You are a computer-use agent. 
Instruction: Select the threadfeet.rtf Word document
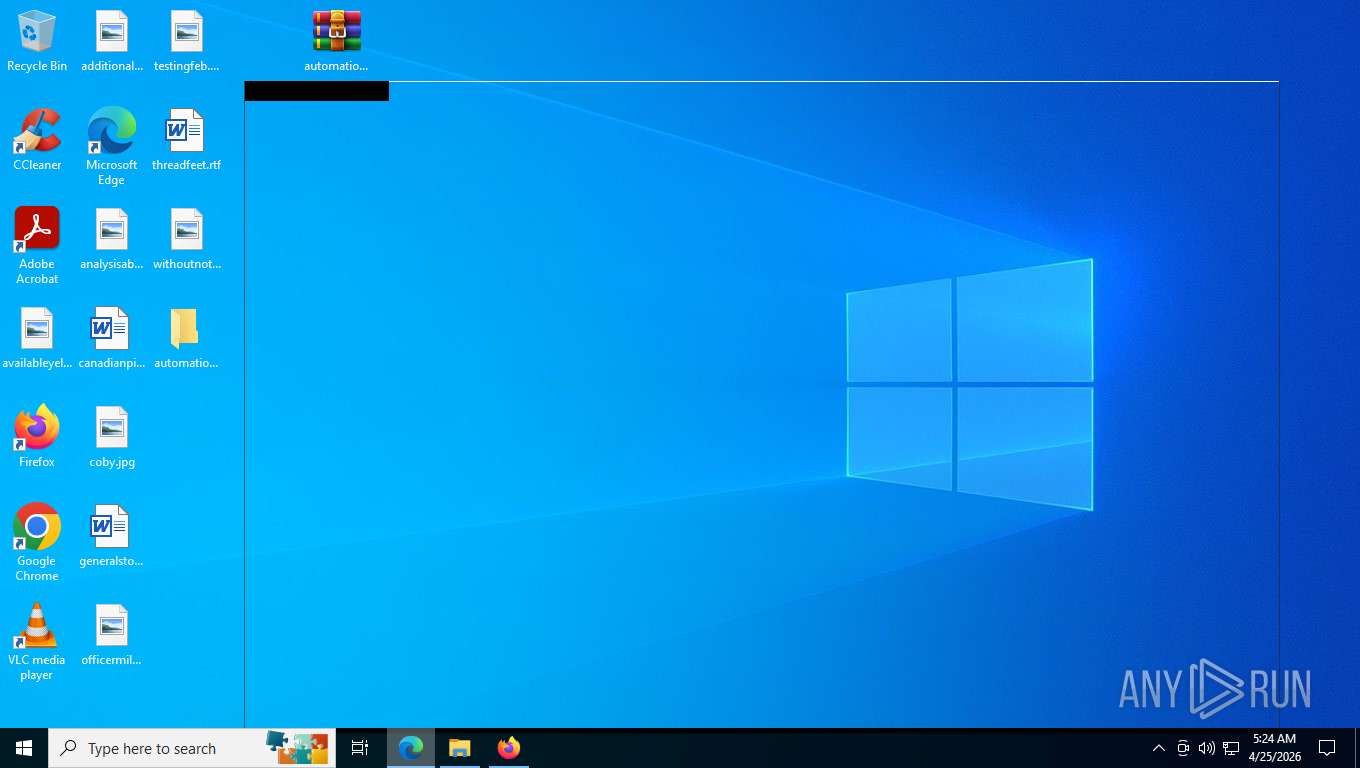[x=187, y=140]
